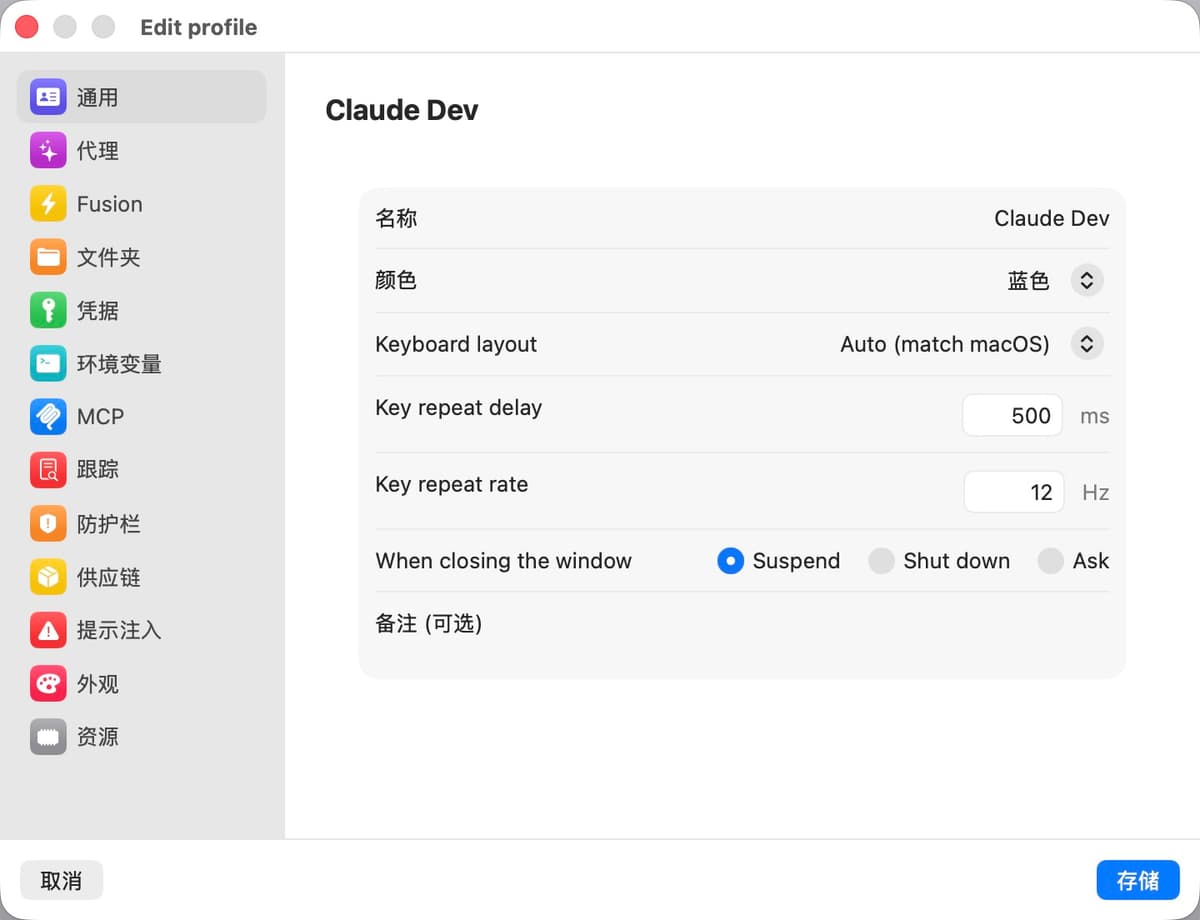Select the 防护栏 section label

109,524
